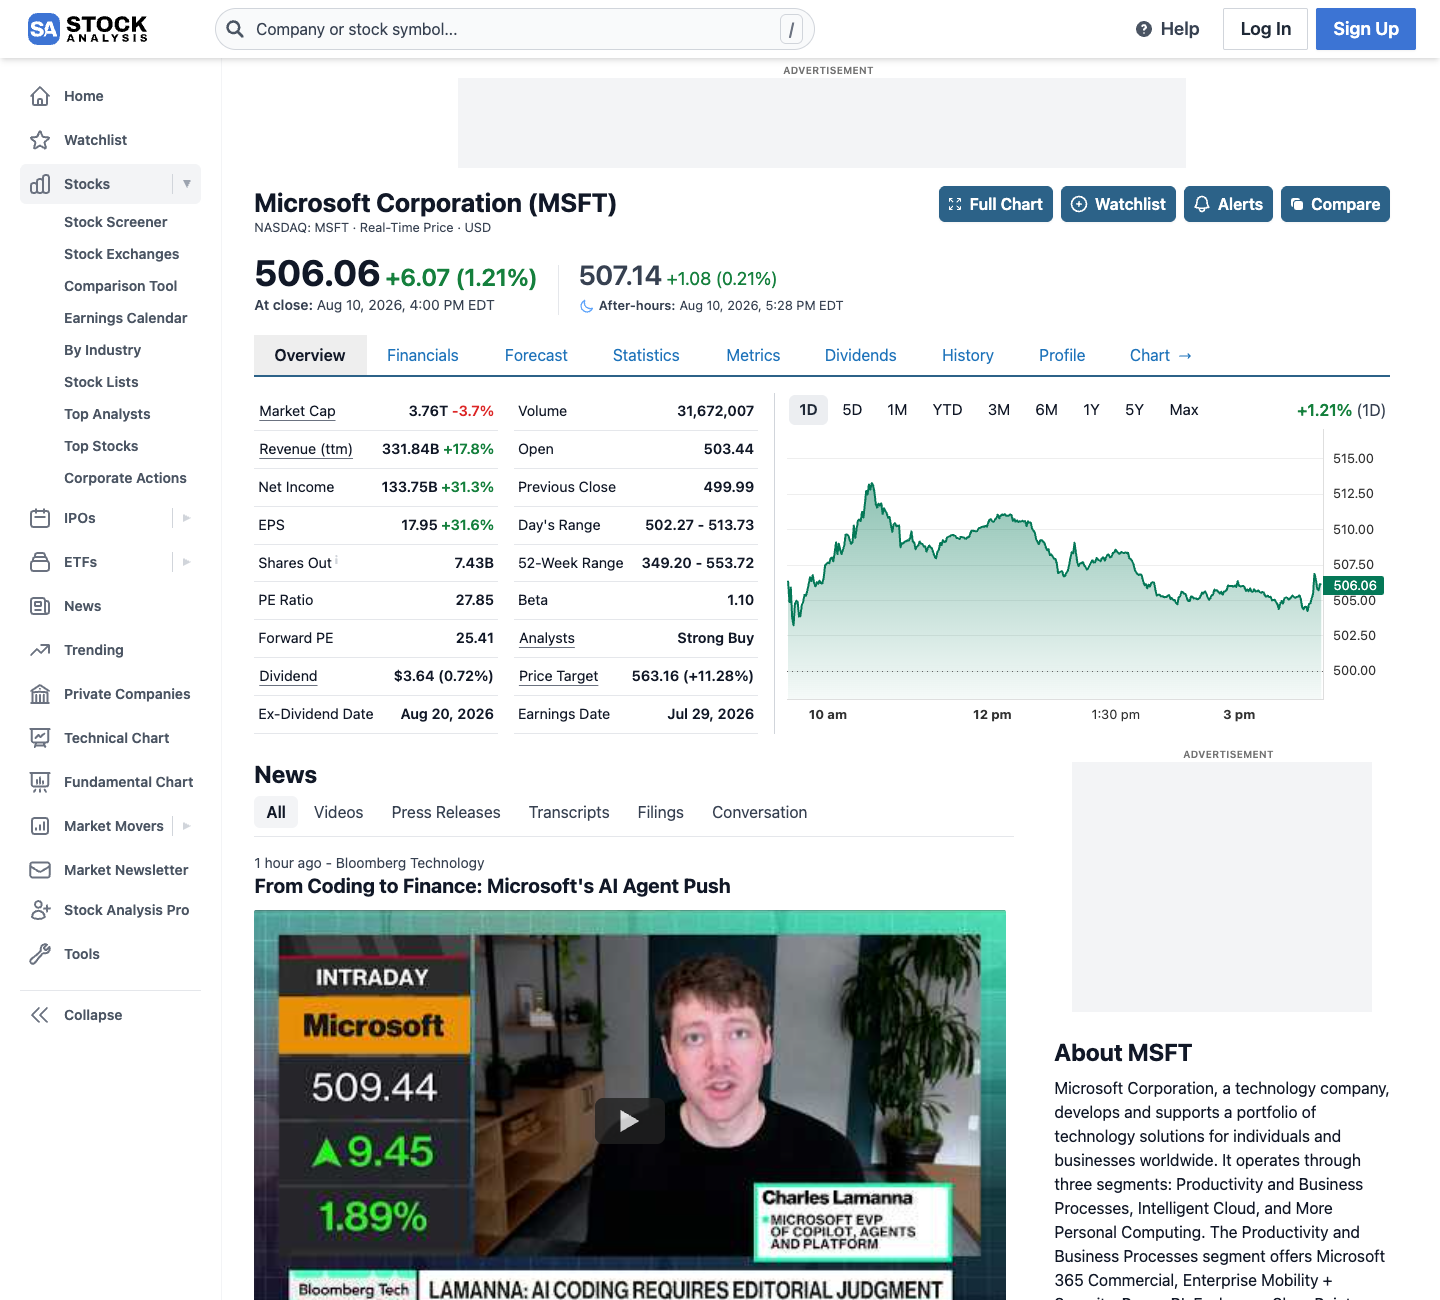Click the slash keyboard shortcut badge
The width and height of the screenshot is (1440, 1300).
tap(791, 30)
